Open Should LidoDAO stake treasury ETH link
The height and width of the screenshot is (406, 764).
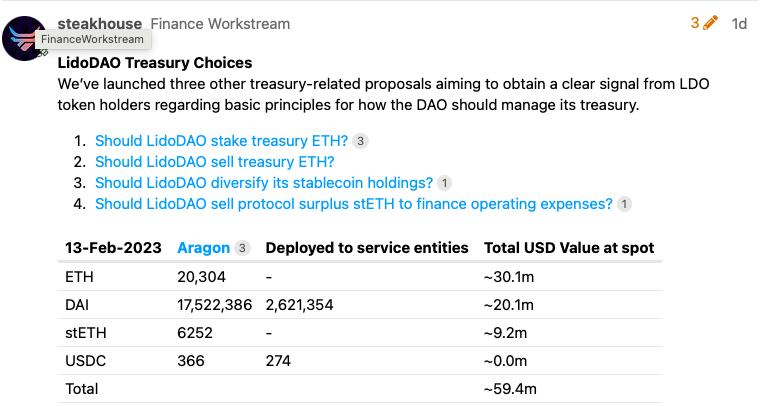pos(221,141)
